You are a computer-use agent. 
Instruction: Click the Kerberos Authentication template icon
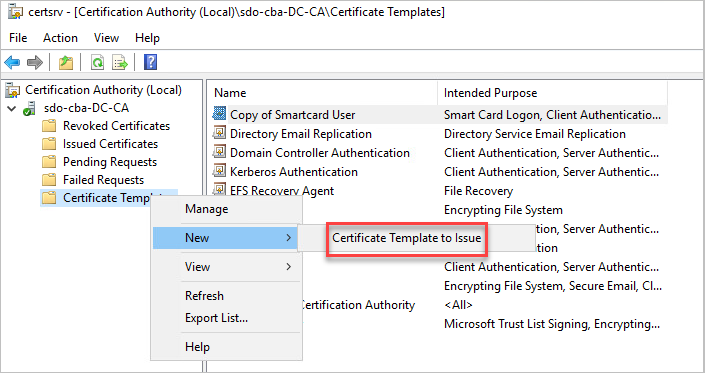pyautogui.click(x=219, y=171)
